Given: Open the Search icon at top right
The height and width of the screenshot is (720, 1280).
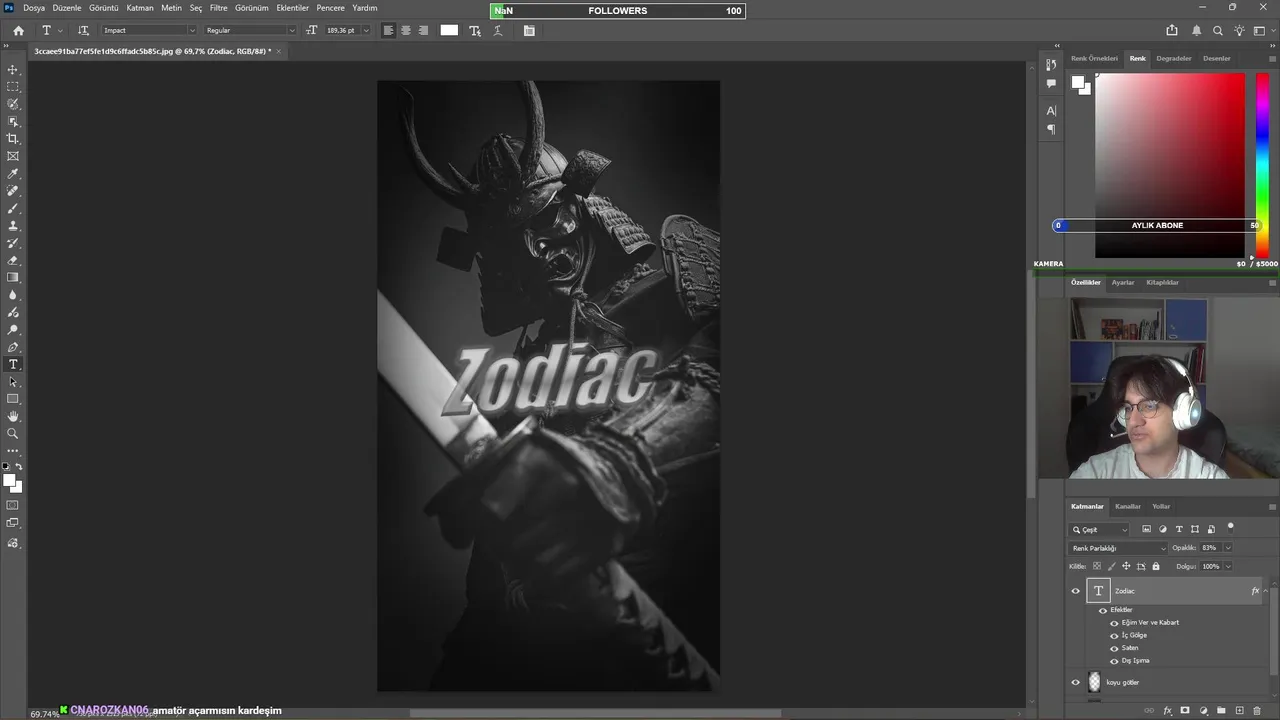Looking at the screenshot, I should [x=1217, y=30].
